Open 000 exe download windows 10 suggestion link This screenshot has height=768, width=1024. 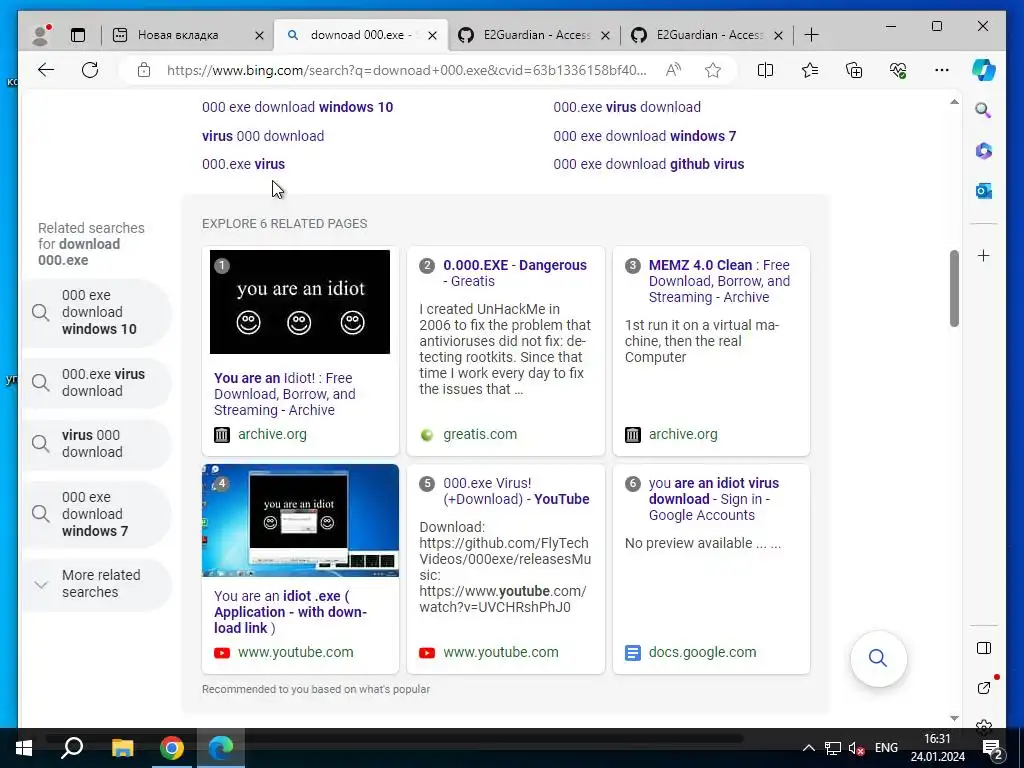tap(297, 107)
